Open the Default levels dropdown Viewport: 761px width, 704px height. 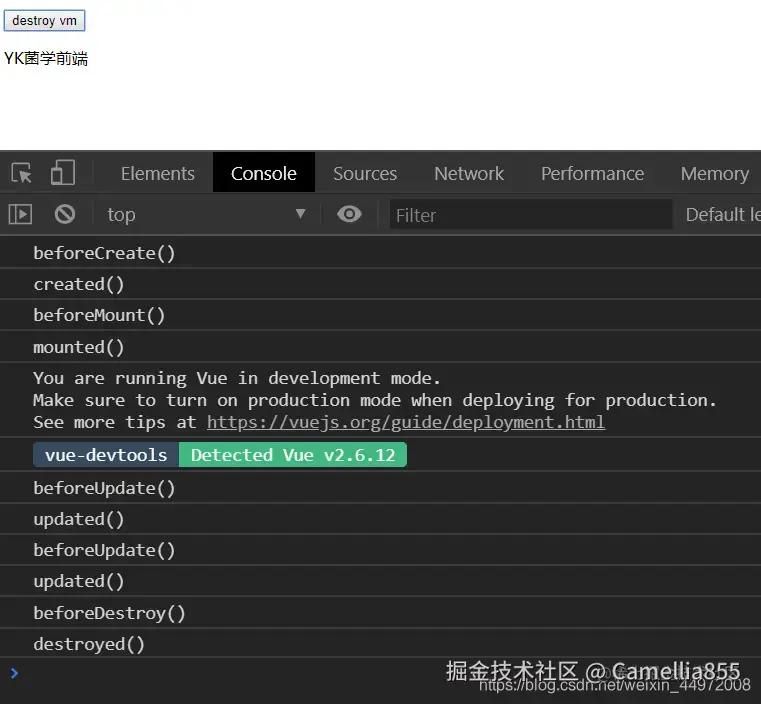[722, 214]
